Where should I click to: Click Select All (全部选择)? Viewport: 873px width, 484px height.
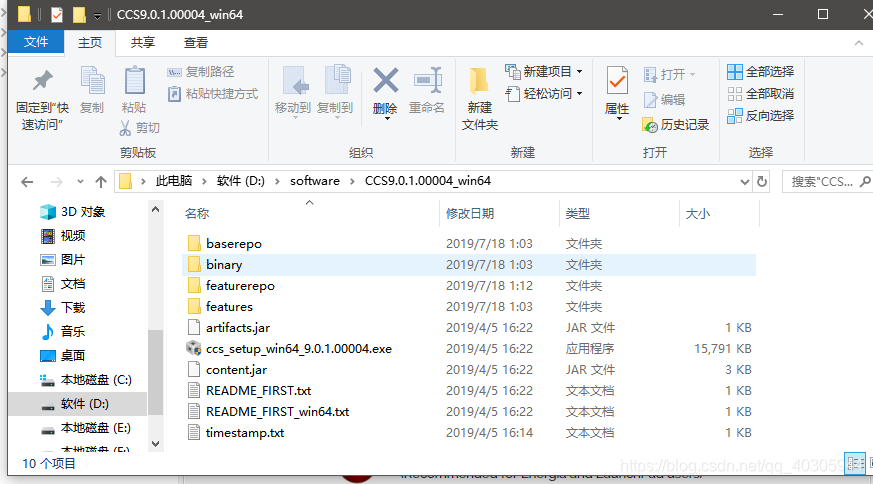(x=761, y=72)
